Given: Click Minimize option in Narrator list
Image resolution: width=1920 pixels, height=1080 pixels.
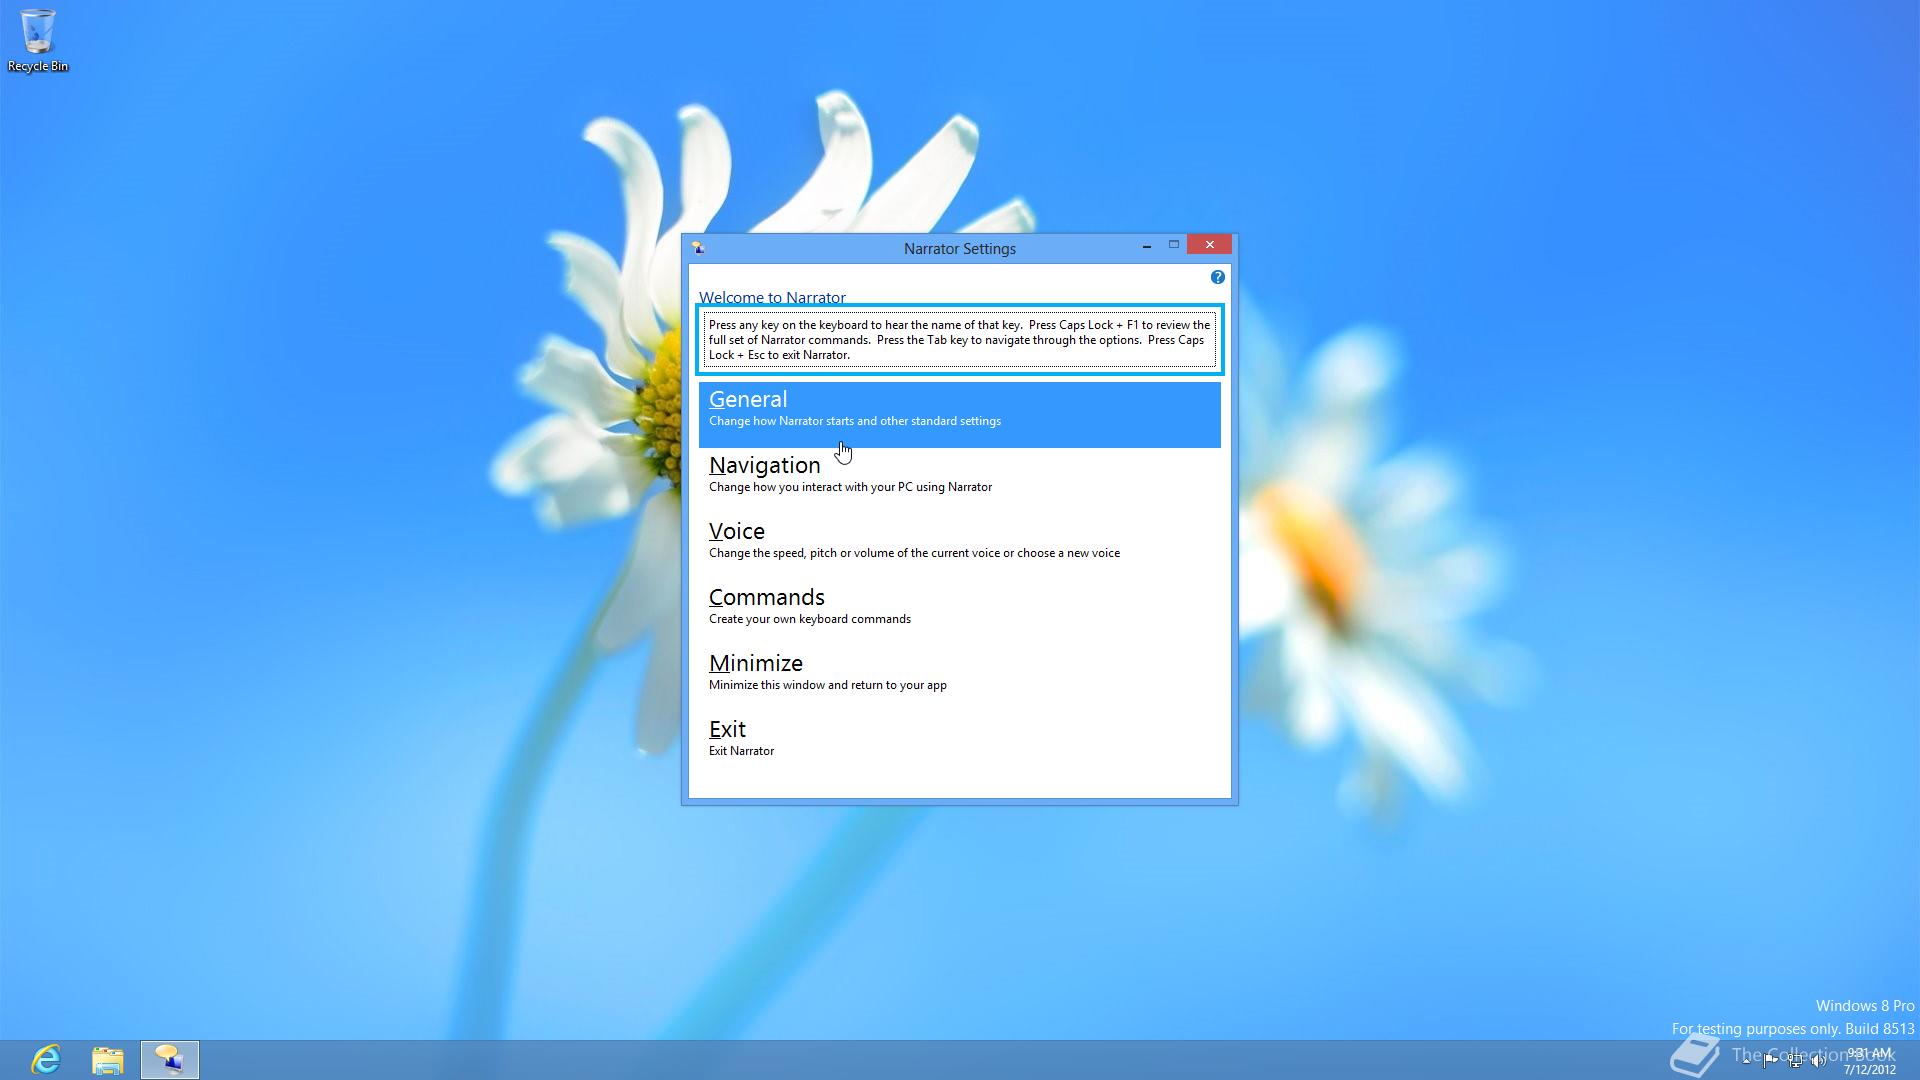Looking at the screenshot, I should 959,678.
